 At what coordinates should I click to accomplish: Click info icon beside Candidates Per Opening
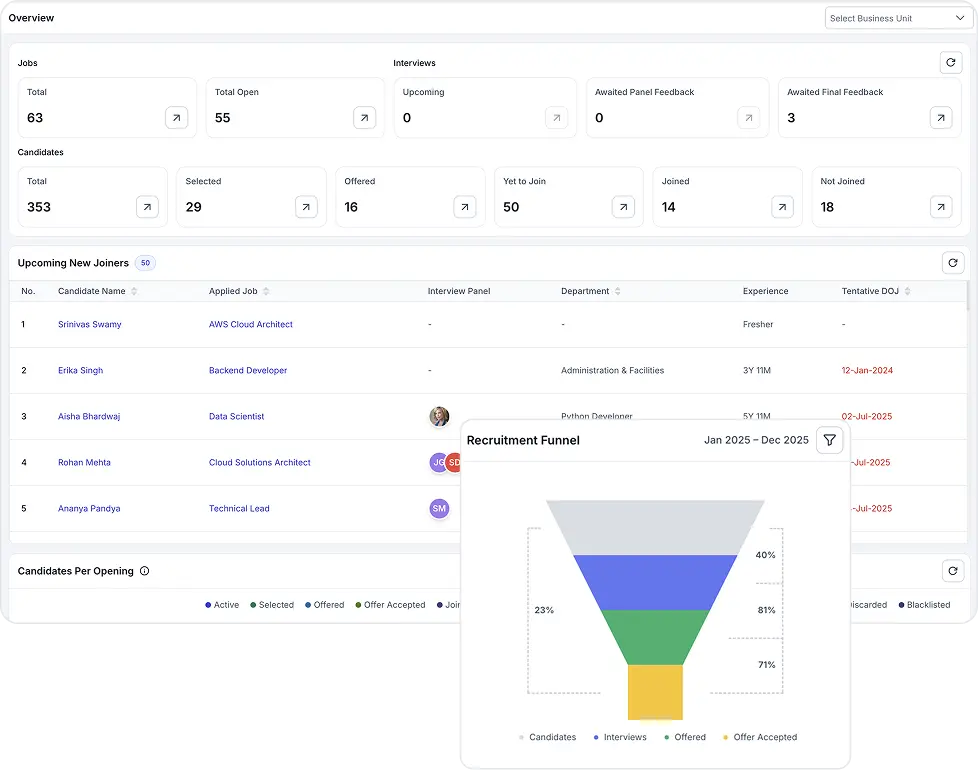pos(145,571)
